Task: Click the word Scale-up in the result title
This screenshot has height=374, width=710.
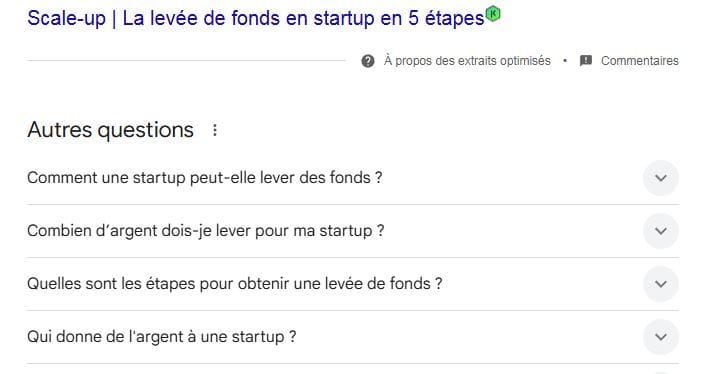Action: coord(66,19)
